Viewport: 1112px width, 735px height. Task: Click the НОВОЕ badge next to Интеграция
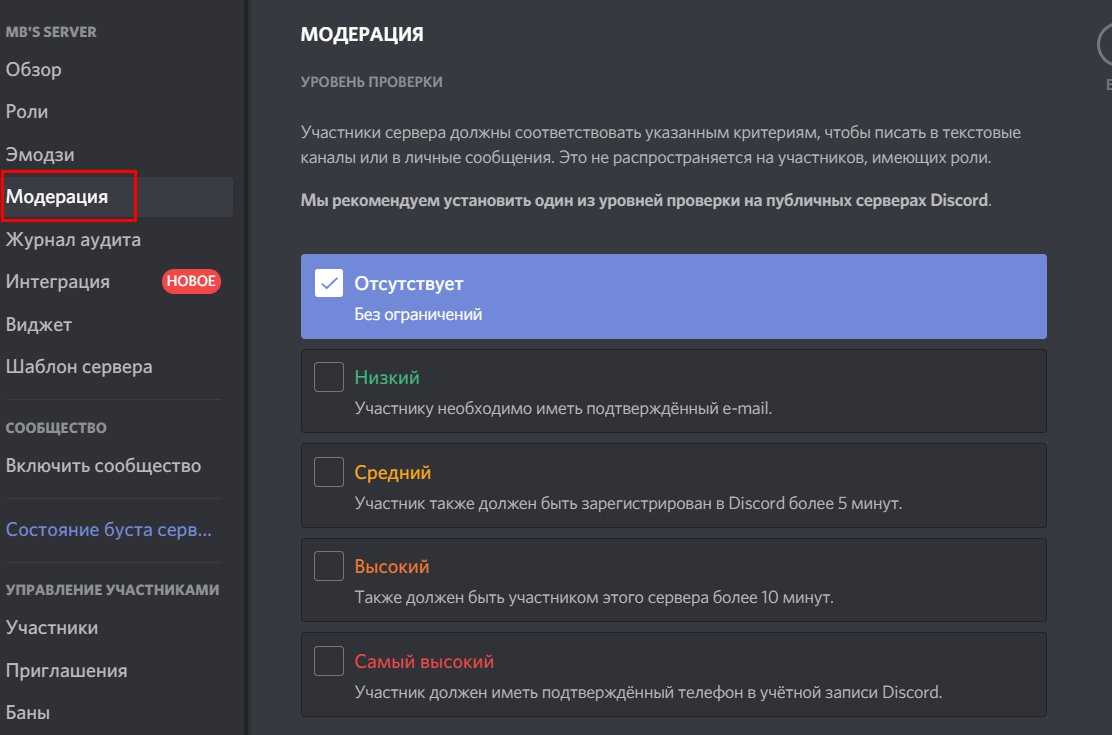[191, 282]
